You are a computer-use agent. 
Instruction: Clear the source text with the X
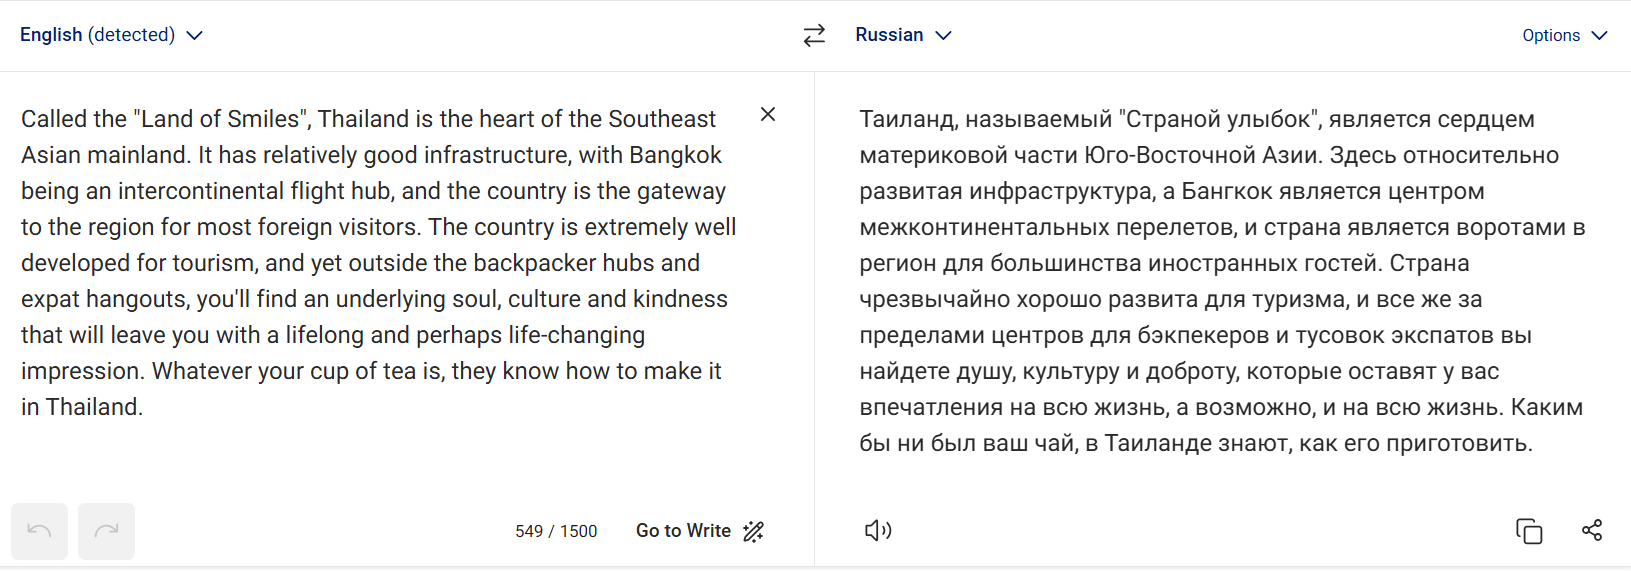(x=768, y=114)
